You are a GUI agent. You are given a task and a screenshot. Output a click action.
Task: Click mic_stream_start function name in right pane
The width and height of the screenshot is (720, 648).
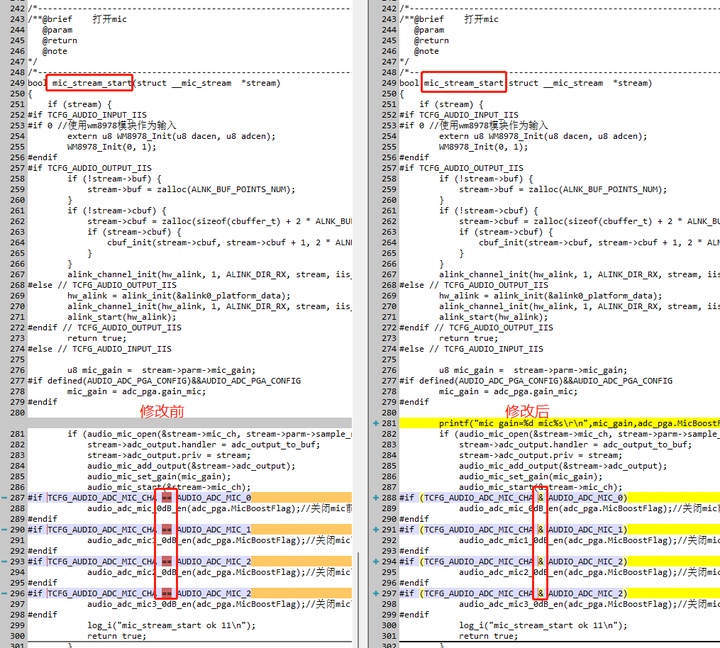(463, 83)
